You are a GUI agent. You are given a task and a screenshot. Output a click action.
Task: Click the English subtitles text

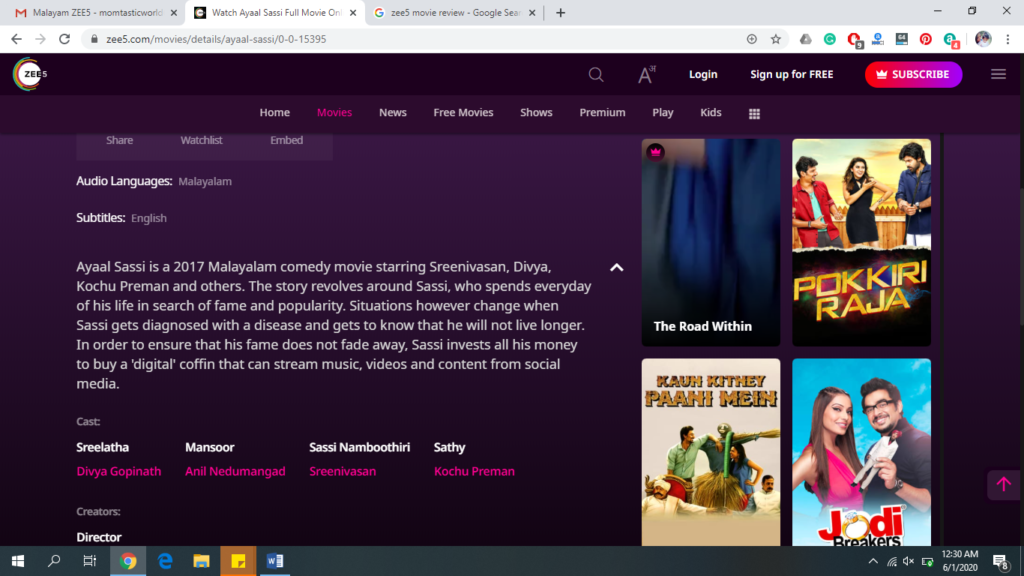pos(149,218)
